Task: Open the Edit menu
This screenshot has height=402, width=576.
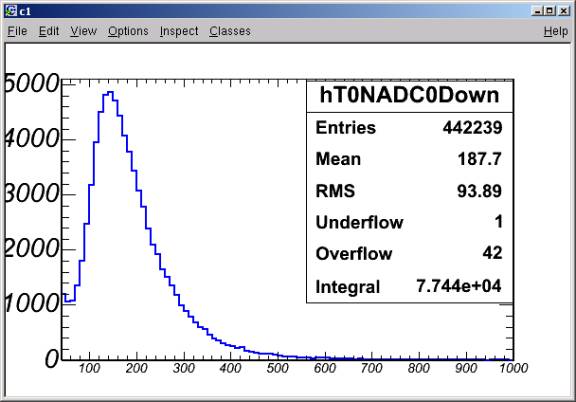Action: click(x=49, y=31)
